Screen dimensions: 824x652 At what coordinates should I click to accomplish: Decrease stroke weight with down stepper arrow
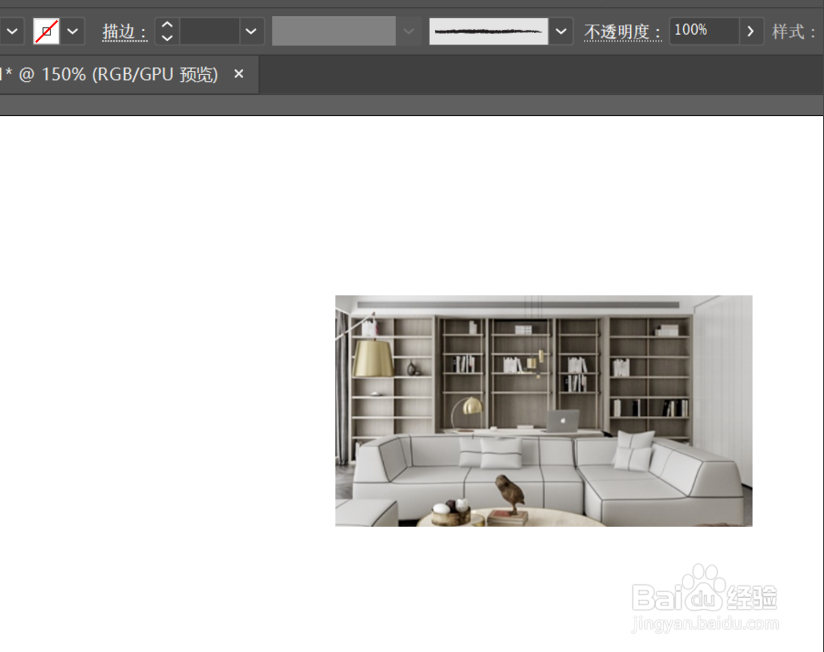[x=167, y=38]
